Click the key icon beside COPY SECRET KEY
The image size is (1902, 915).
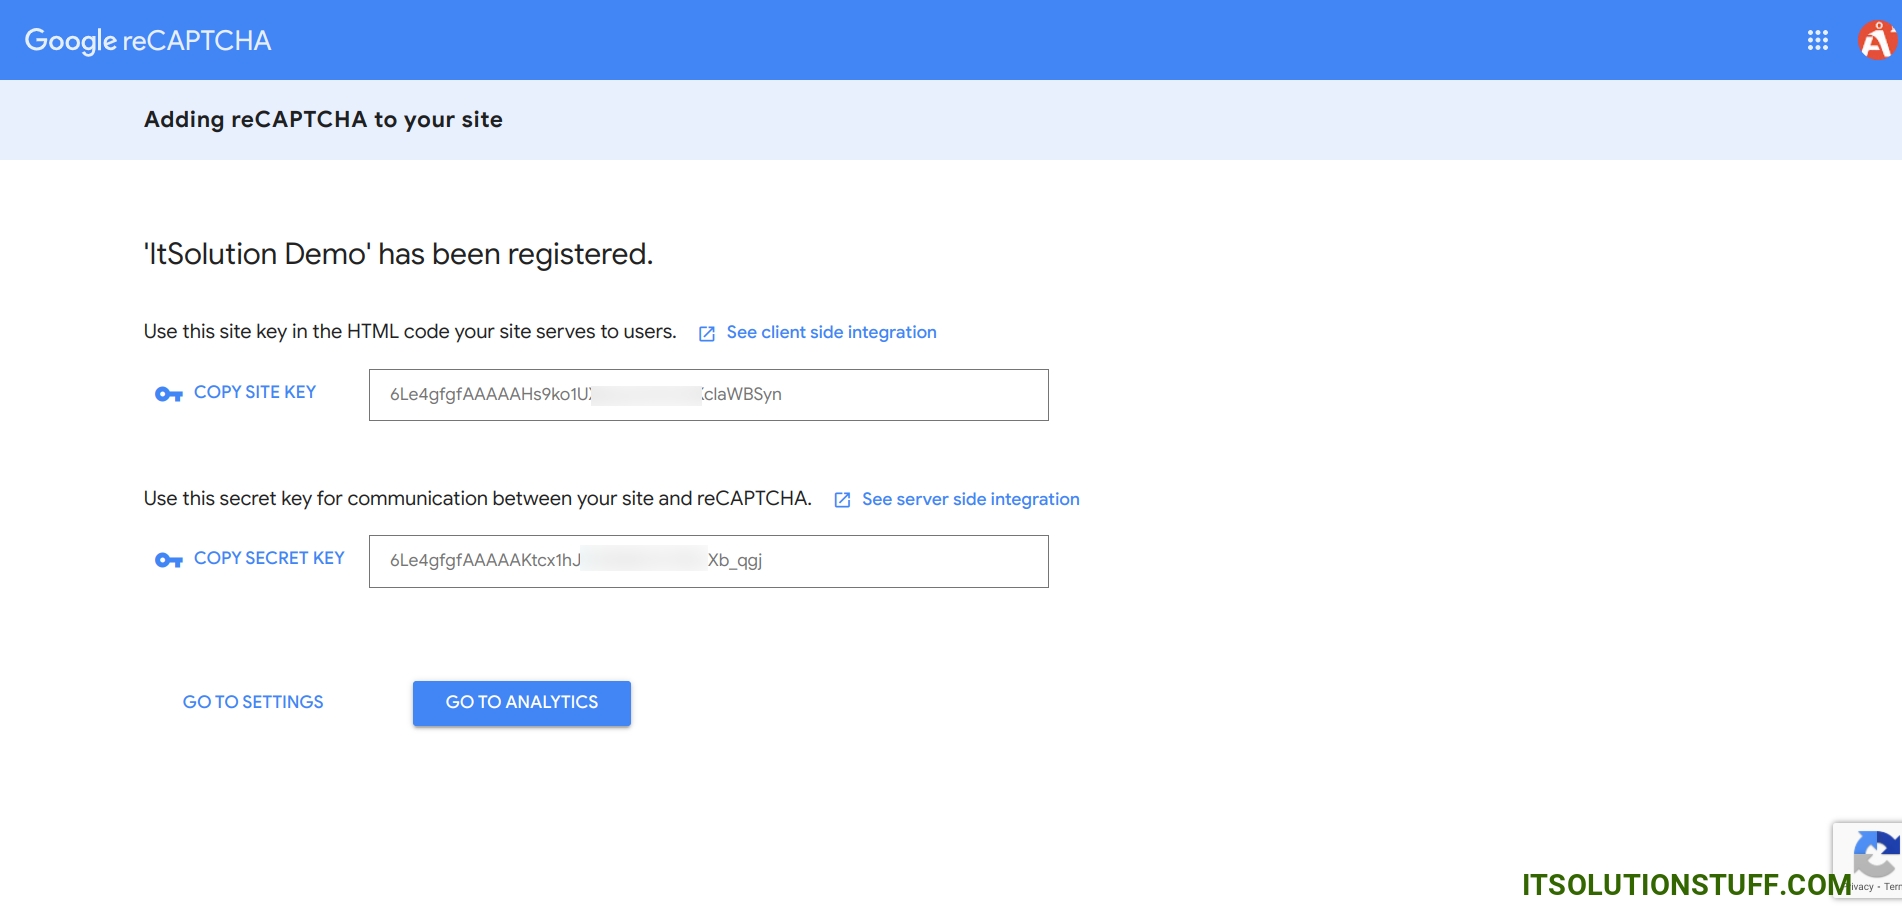168,560
